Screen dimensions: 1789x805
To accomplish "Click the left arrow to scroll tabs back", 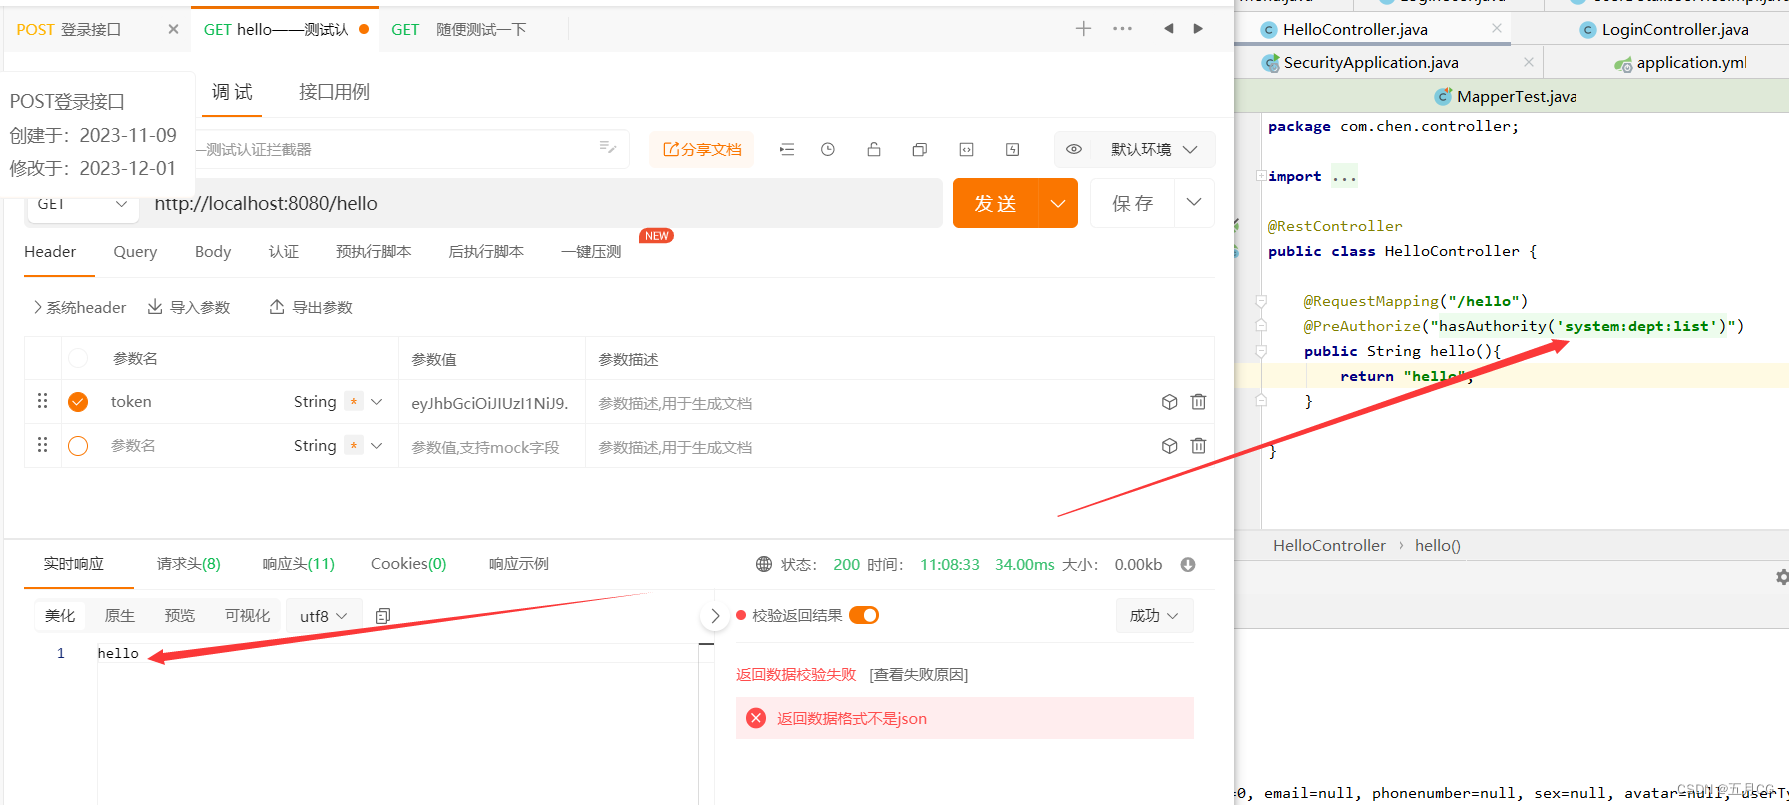I will (1168, 28).
